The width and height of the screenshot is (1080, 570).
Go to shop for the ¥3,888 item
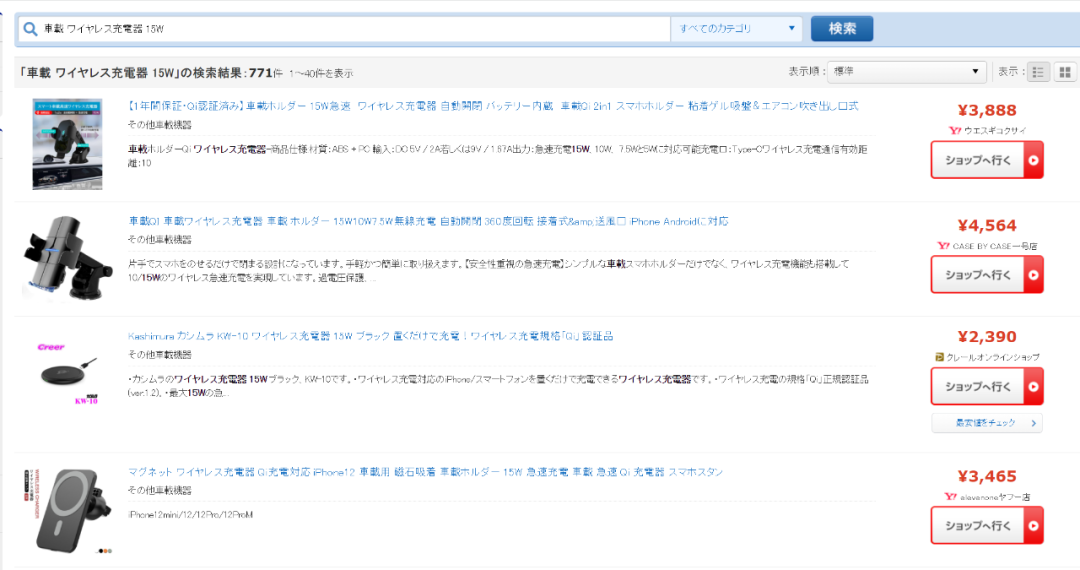[987, 160]
